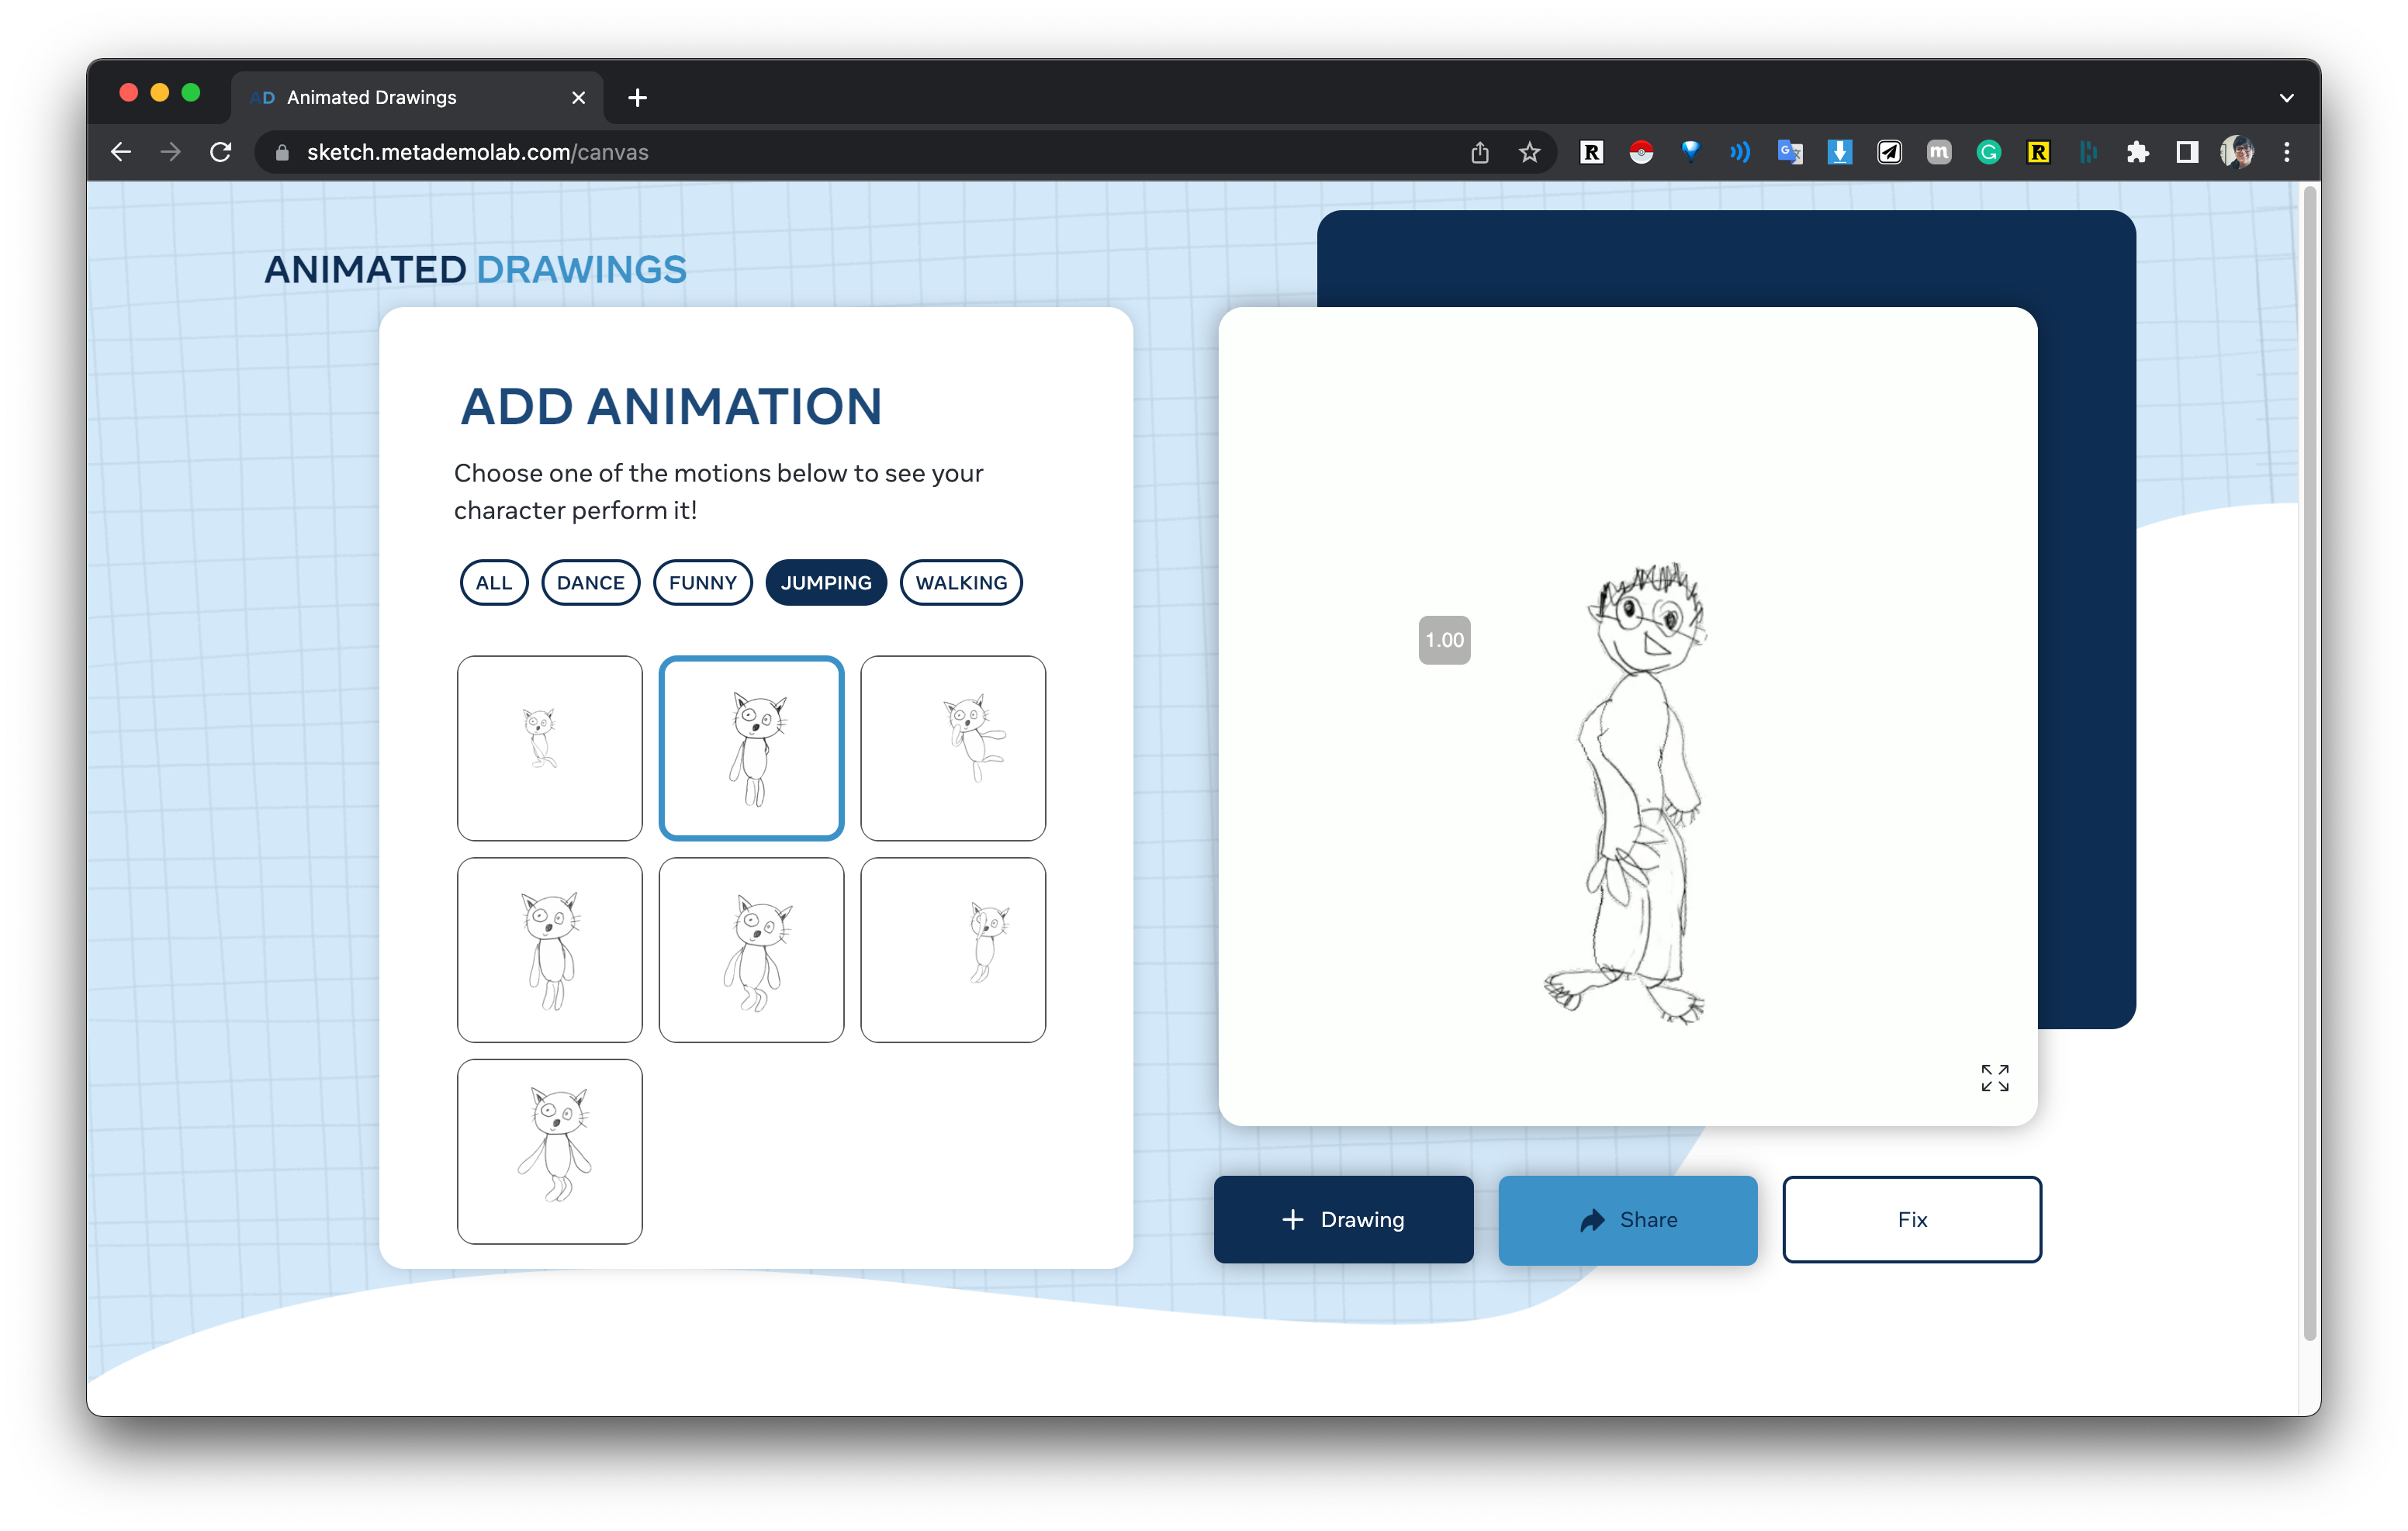Choose the middle animation in second row
The image size is (2408, 1531).
click(x=751, y=950)
